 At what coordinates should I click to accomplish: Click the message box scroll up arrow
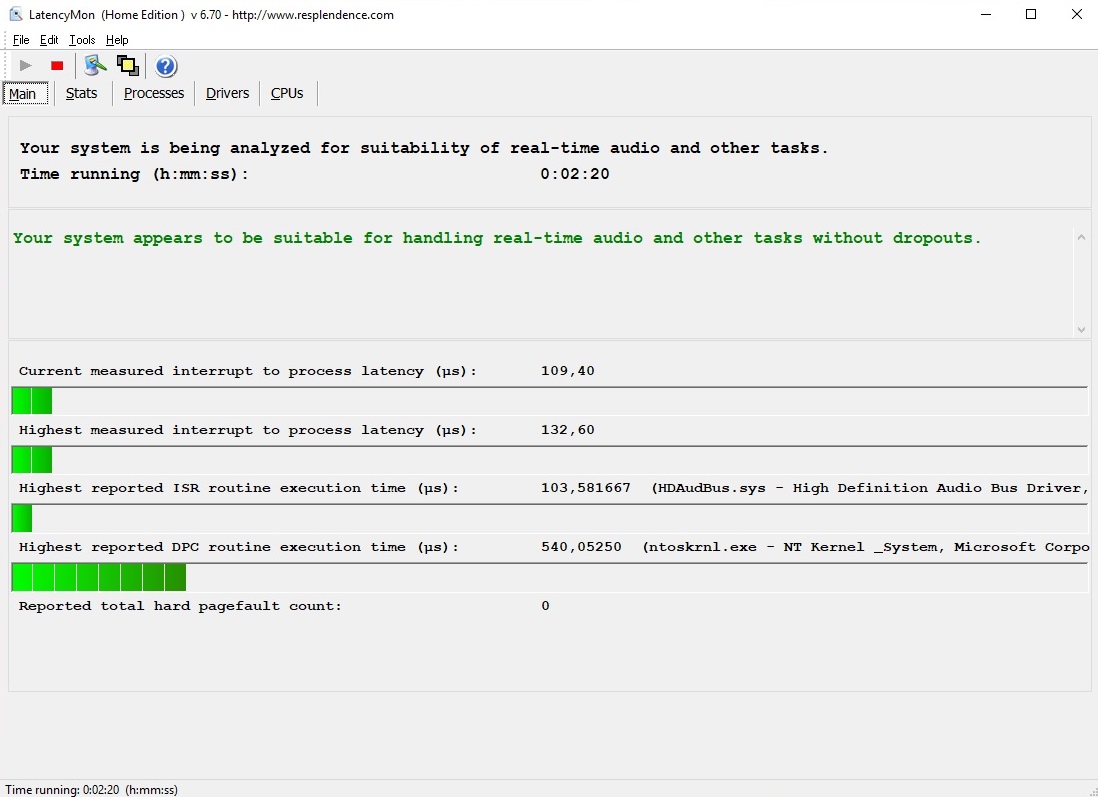tap(1081, 237)
